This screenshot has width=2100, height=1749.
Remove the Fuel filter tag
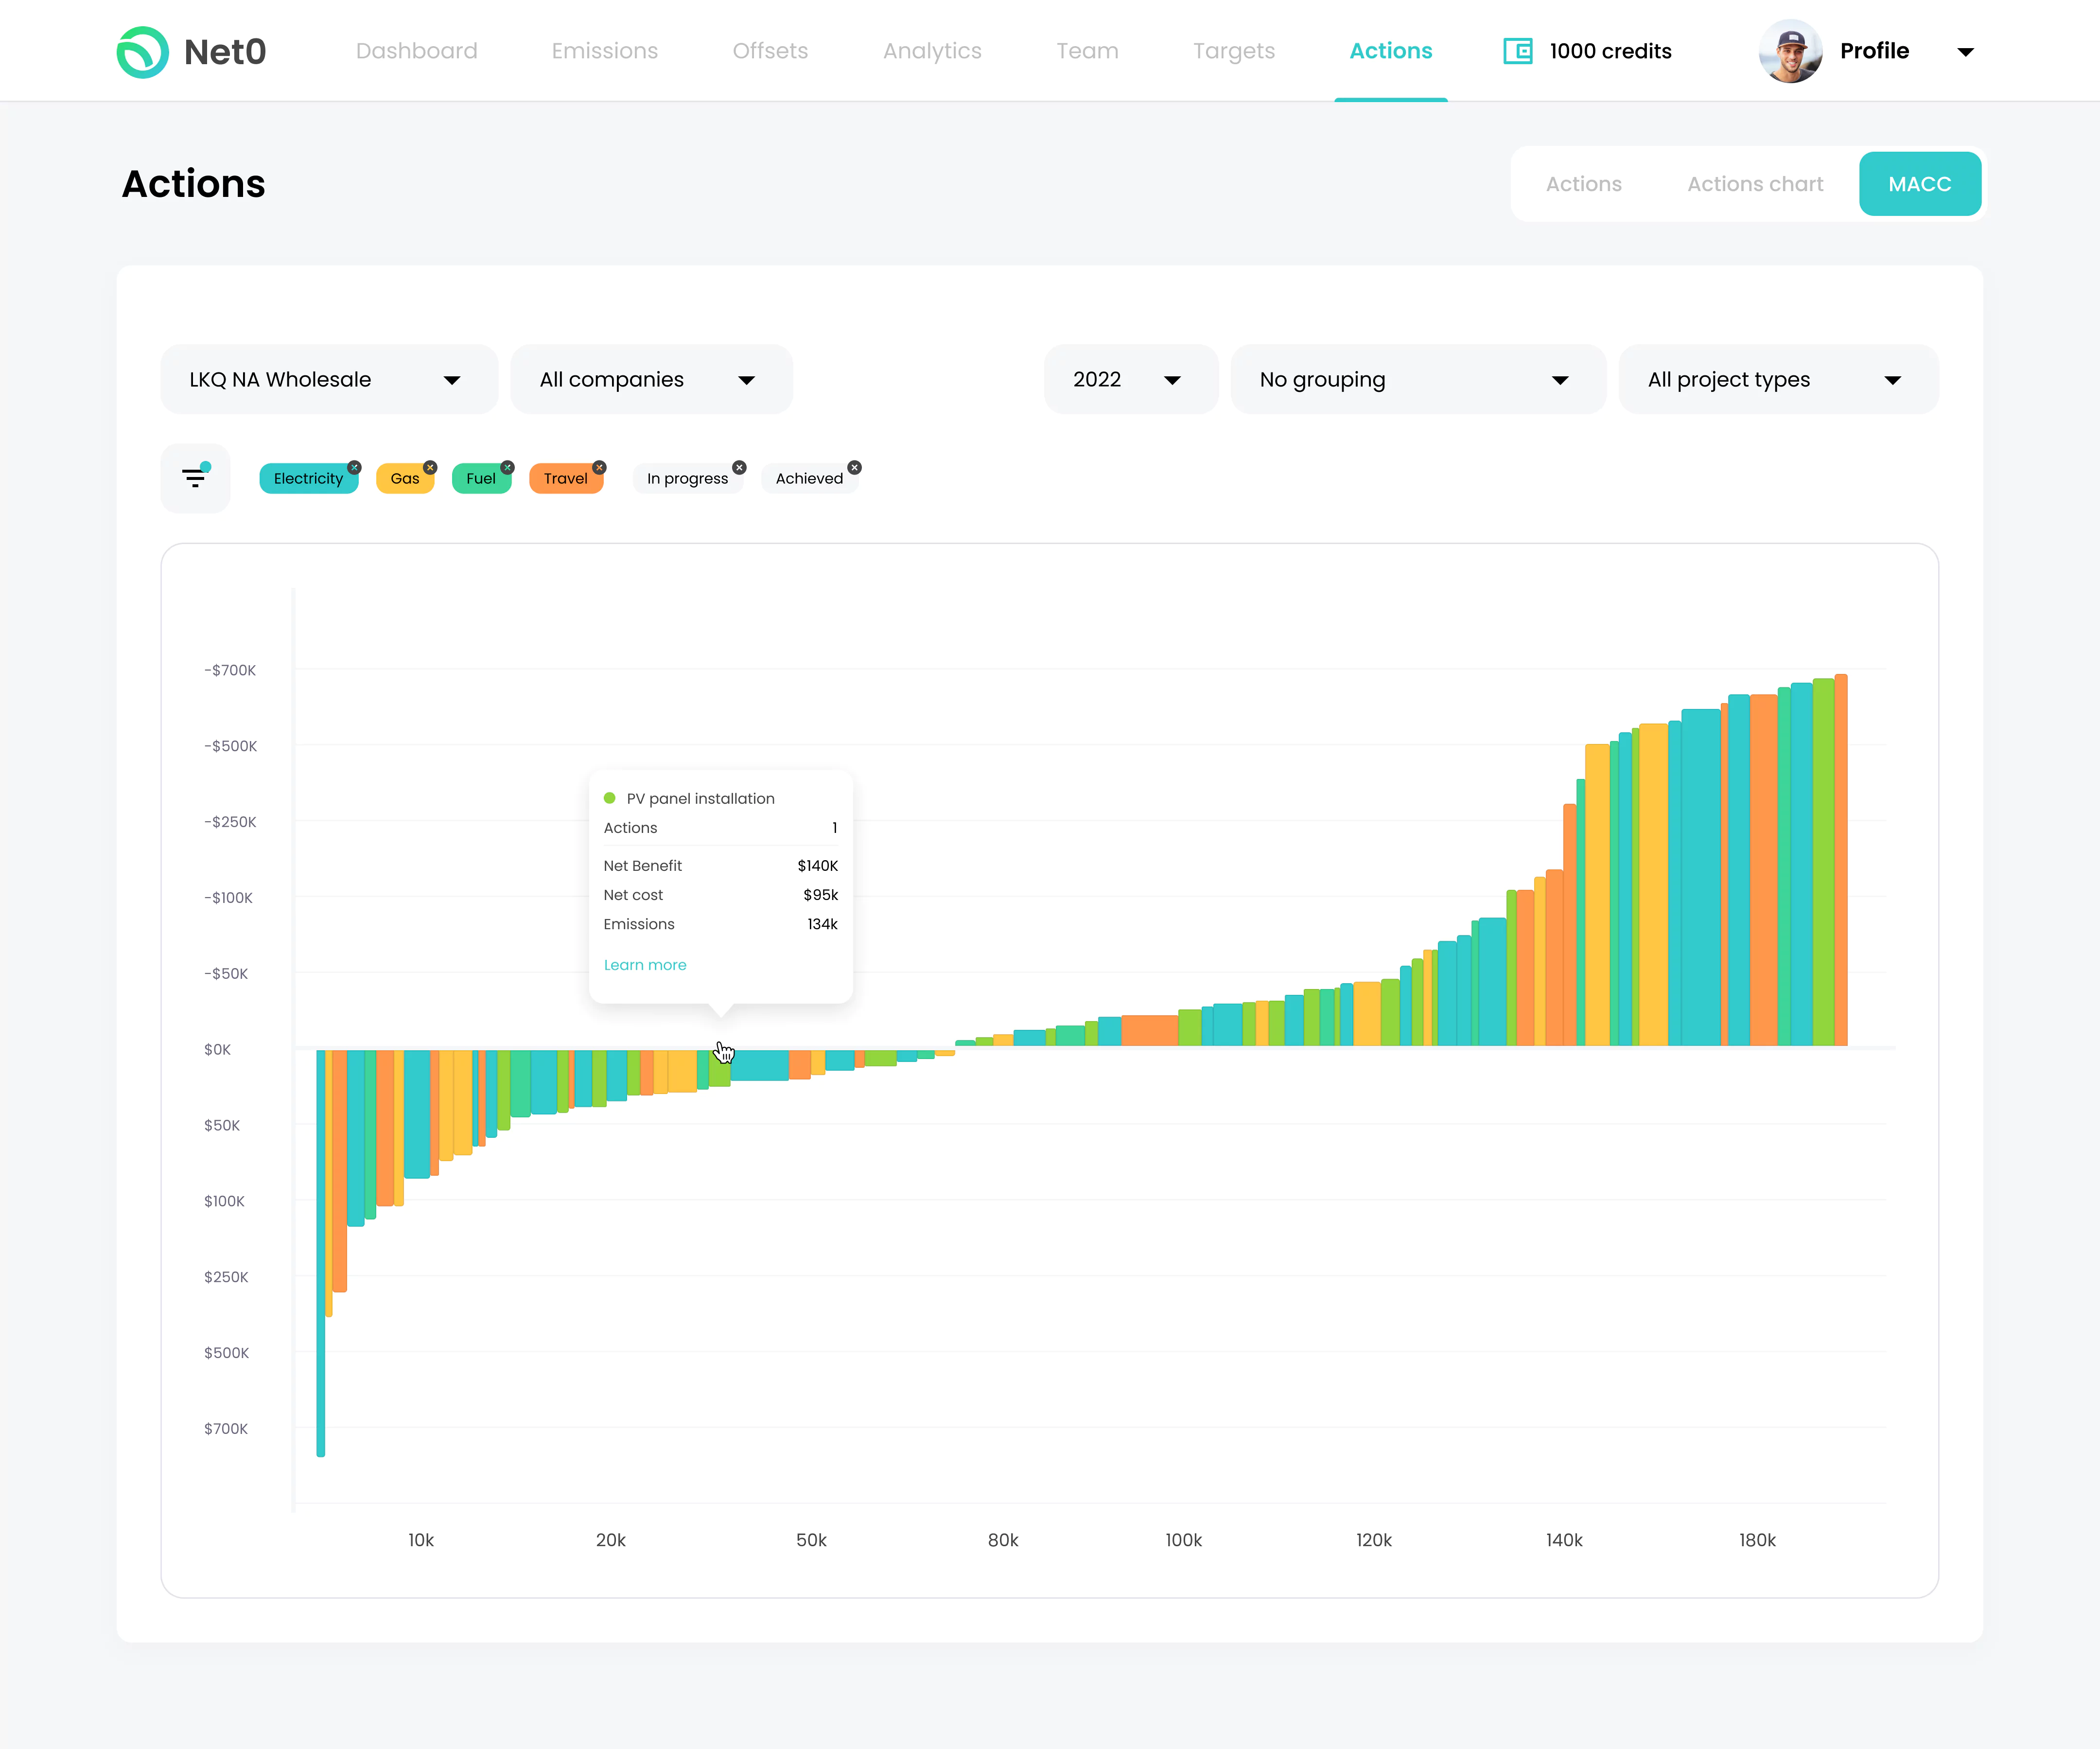pyautogui.click(x=507, y=467)
